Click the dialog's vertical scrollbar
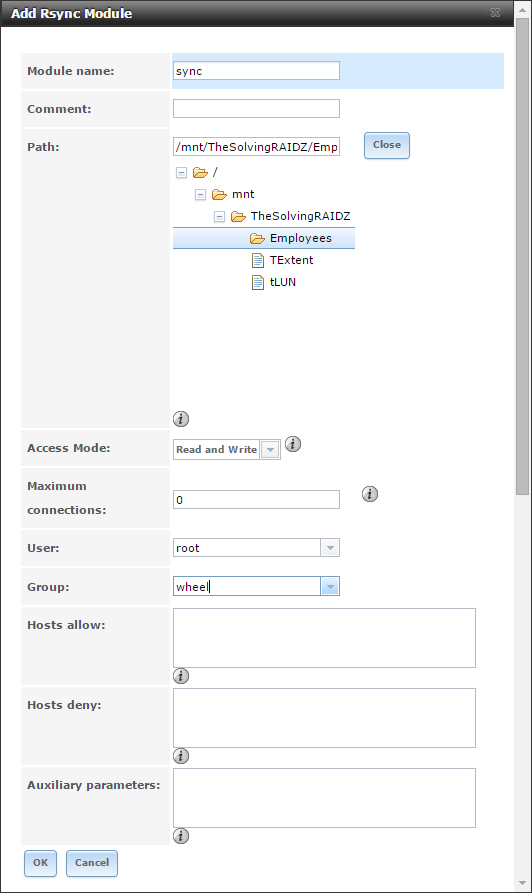 point(522,256)
